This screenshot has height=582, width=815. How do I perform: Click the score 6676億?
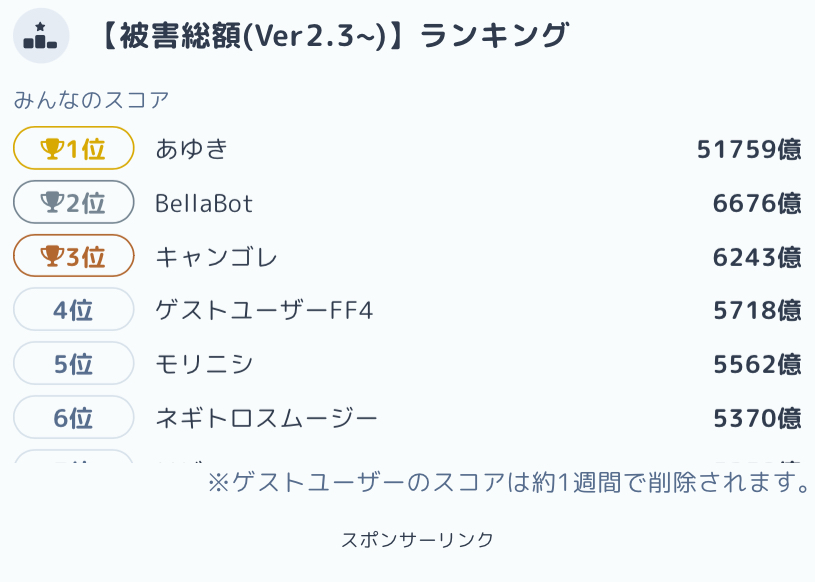(757, 204)
